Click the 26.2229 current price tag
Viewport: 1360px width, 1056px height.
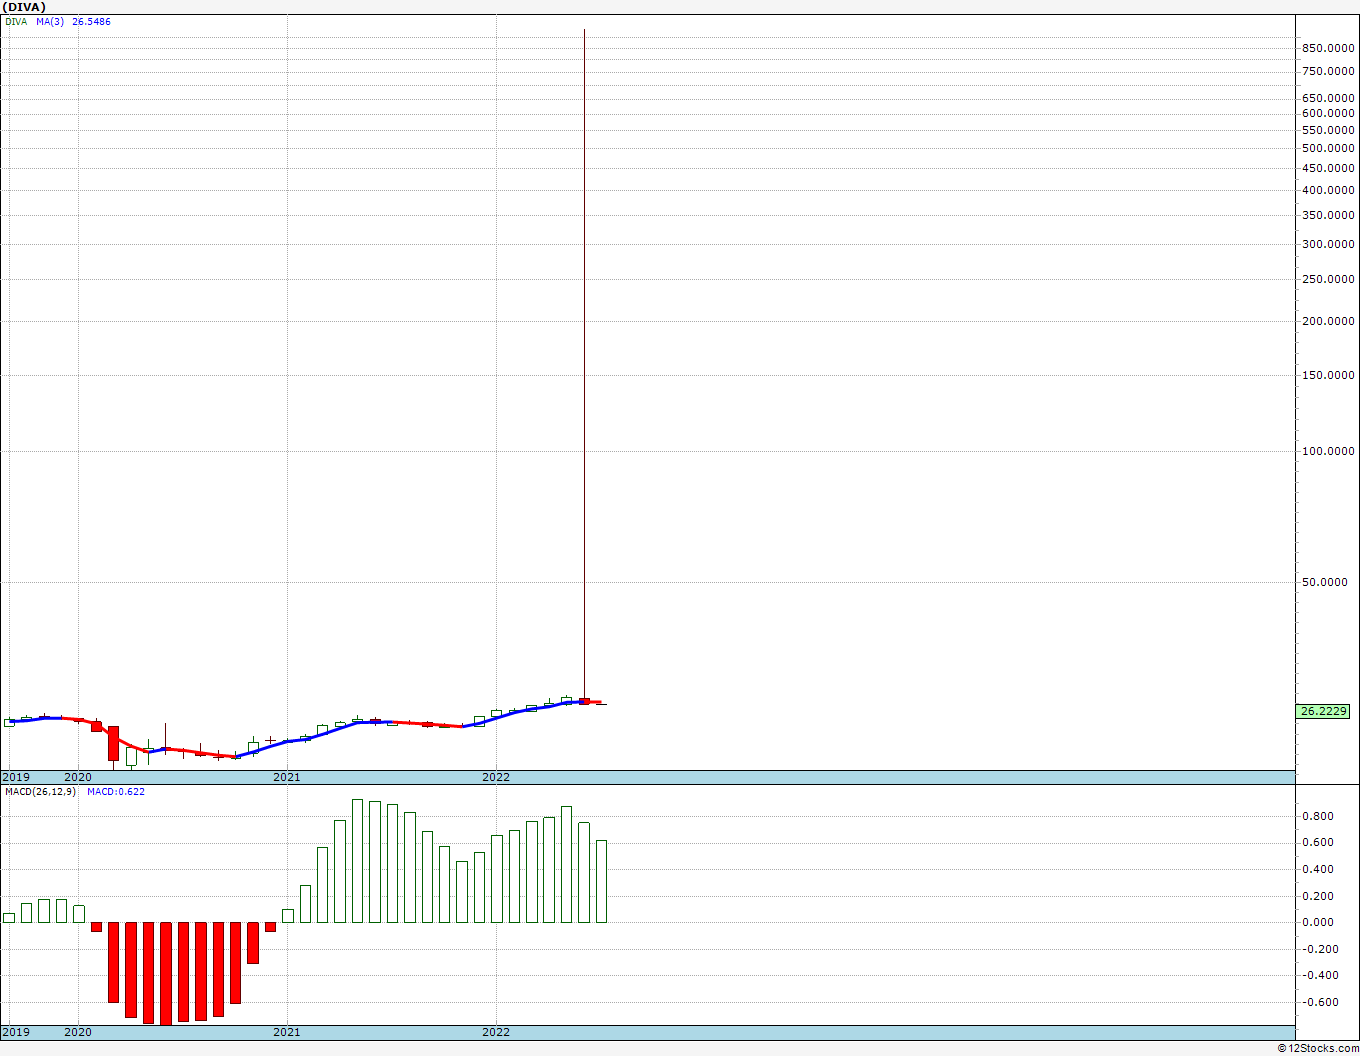coord(1323,711)
